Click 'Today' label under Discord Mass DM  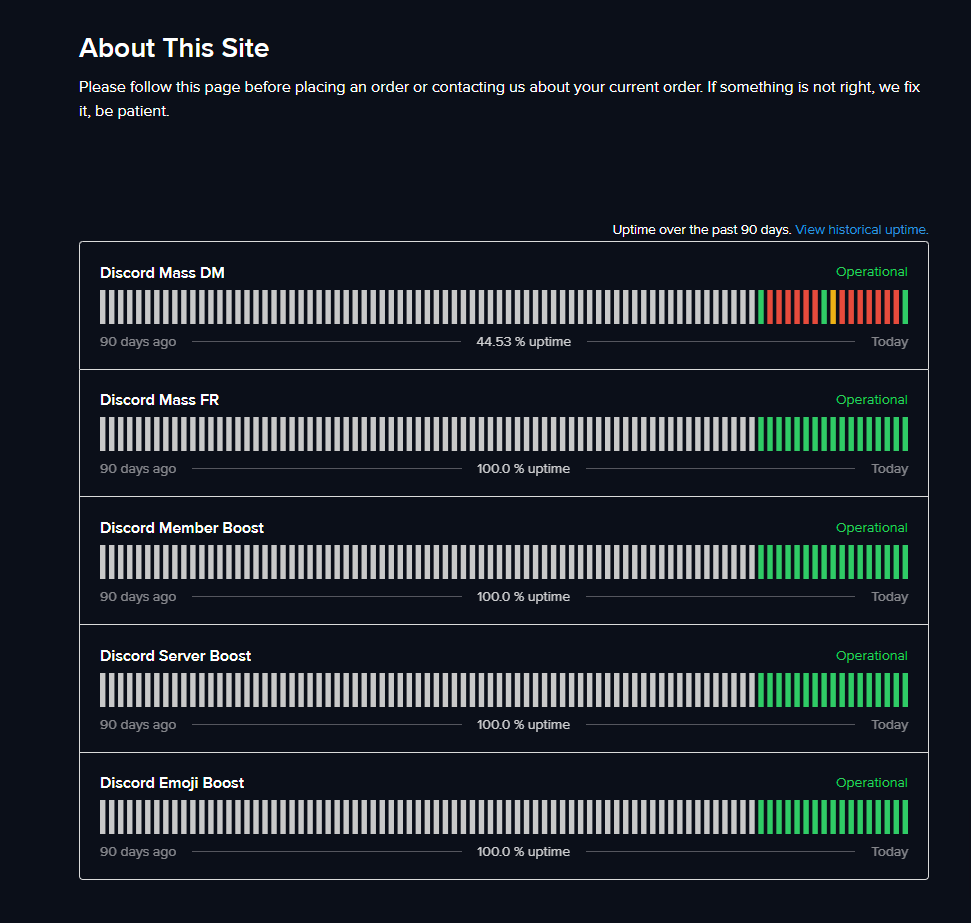click(889, 341)
